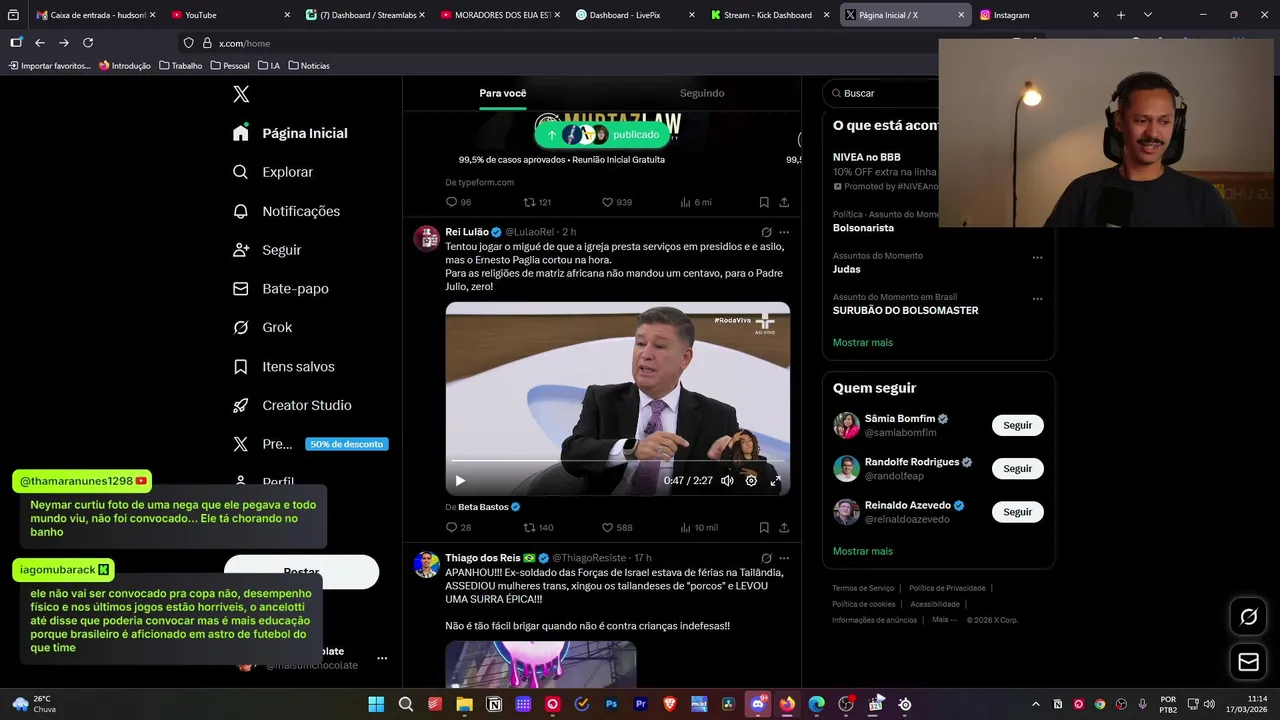Expand the video to fullscreen
Screen dimensions: 1280x720
775,481
